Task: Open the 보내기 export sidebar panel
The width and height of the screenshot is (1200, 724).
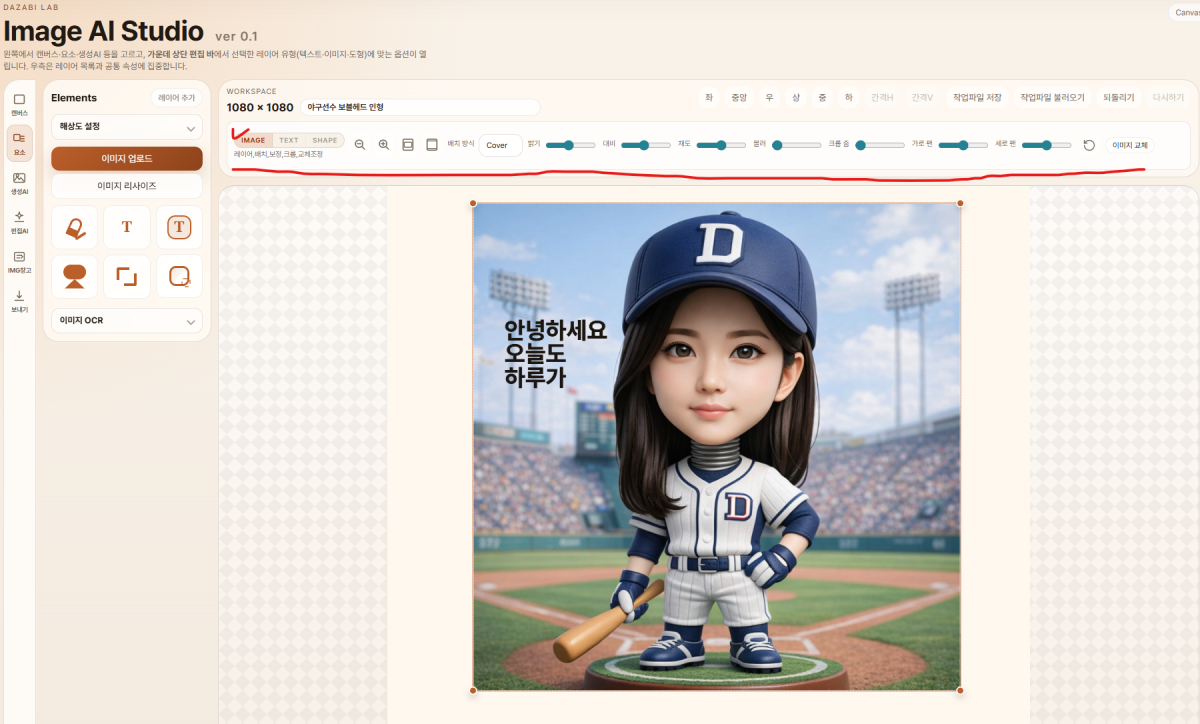Action: tap(19, 301)
